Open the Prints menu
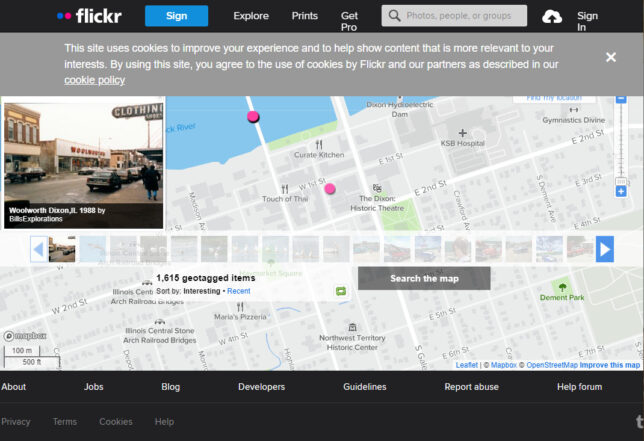 304,16
